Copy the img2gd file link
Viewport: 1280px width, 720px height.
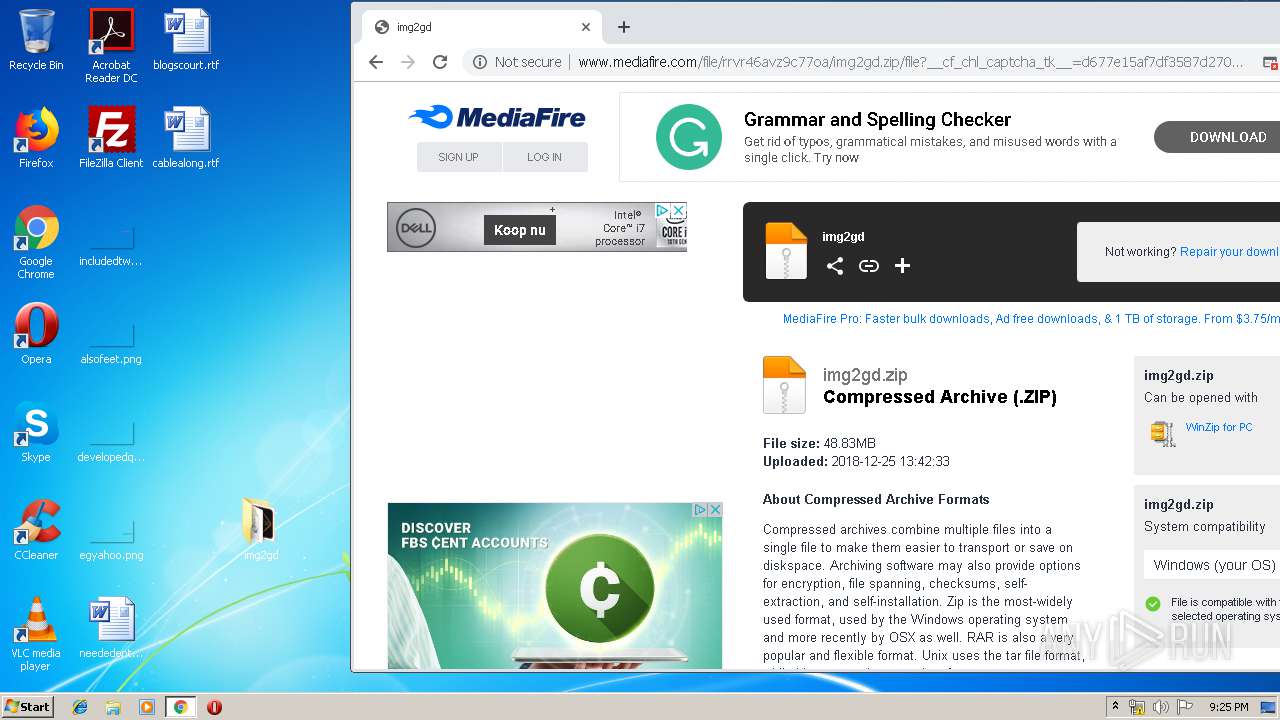pos(869,265)
